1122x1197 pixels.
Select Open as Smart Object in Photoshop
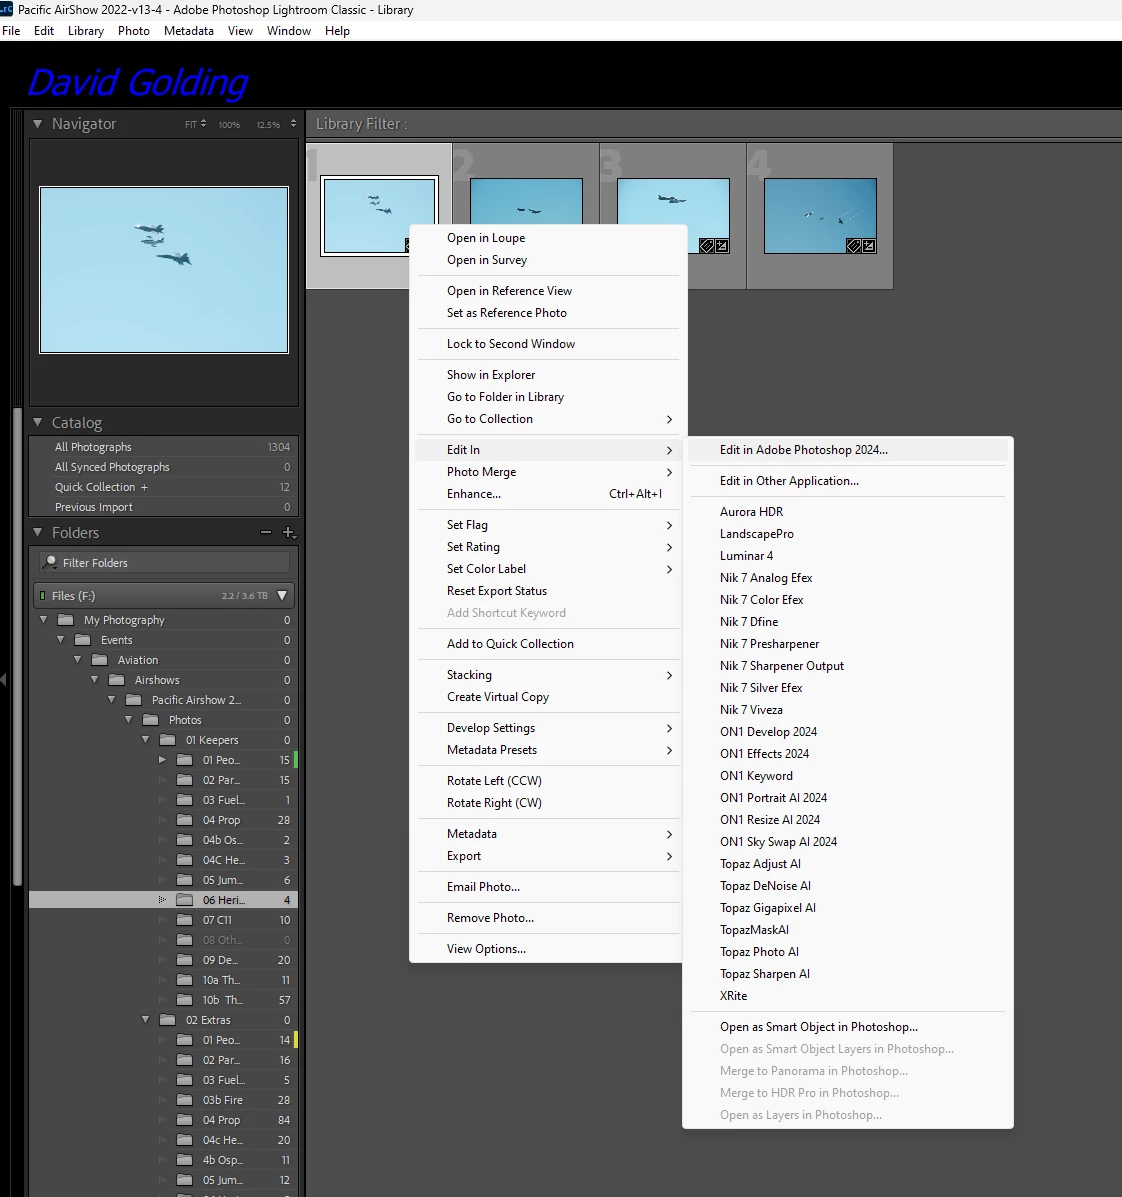click(x=847, y=1027)
